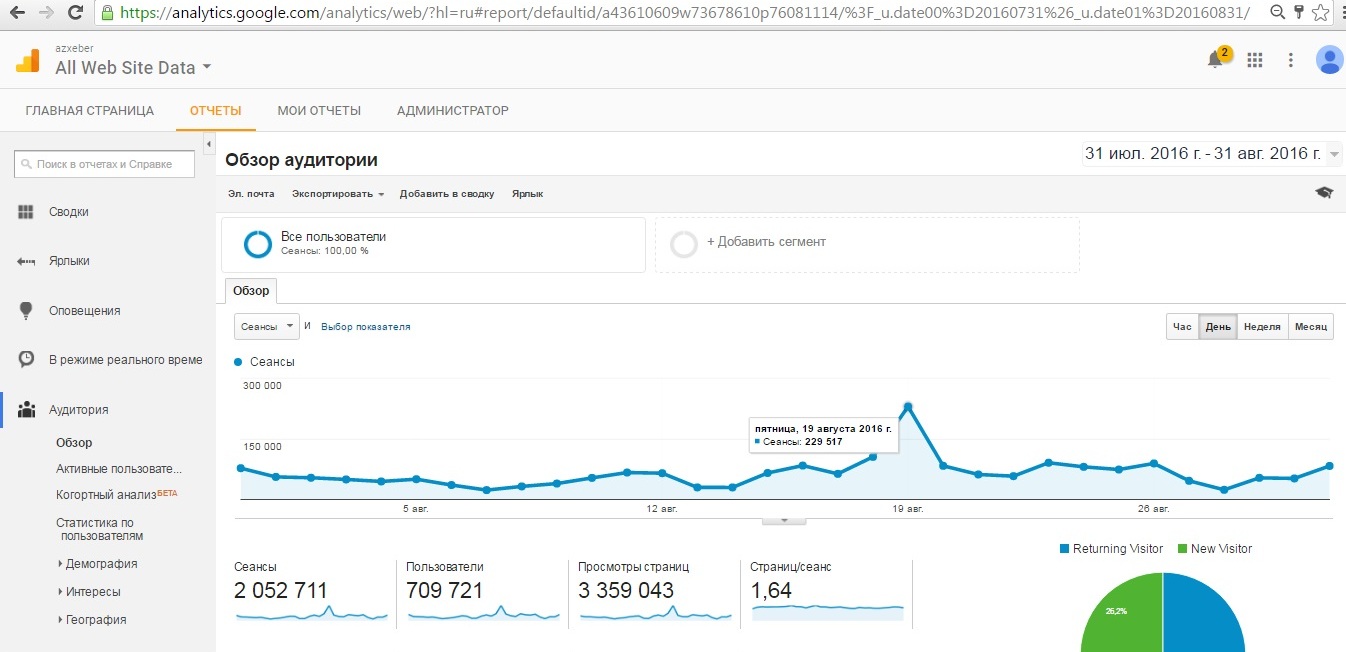Open the Экспортировать dropdown
1346x652 pixels.
pyautogui.click(x=338, y=194)
